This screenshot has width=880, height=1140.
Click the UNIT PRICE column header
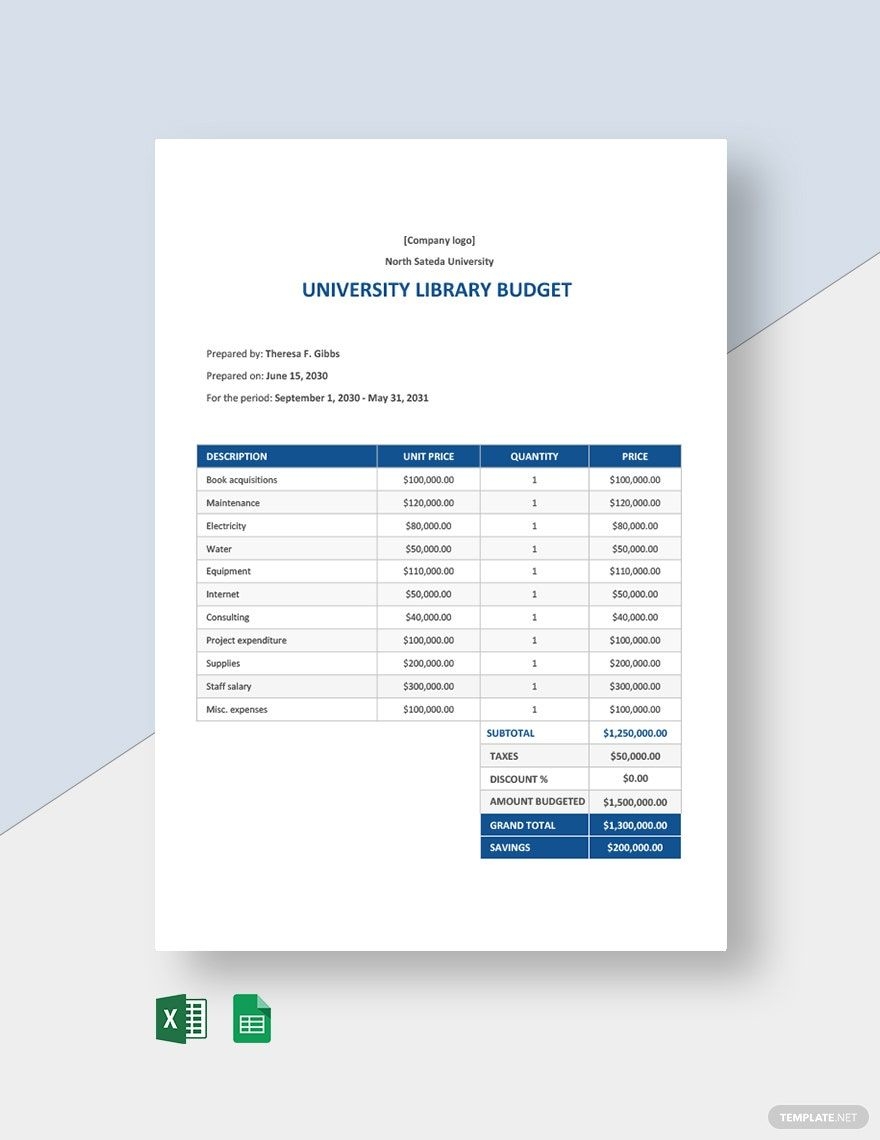(428, 456)
